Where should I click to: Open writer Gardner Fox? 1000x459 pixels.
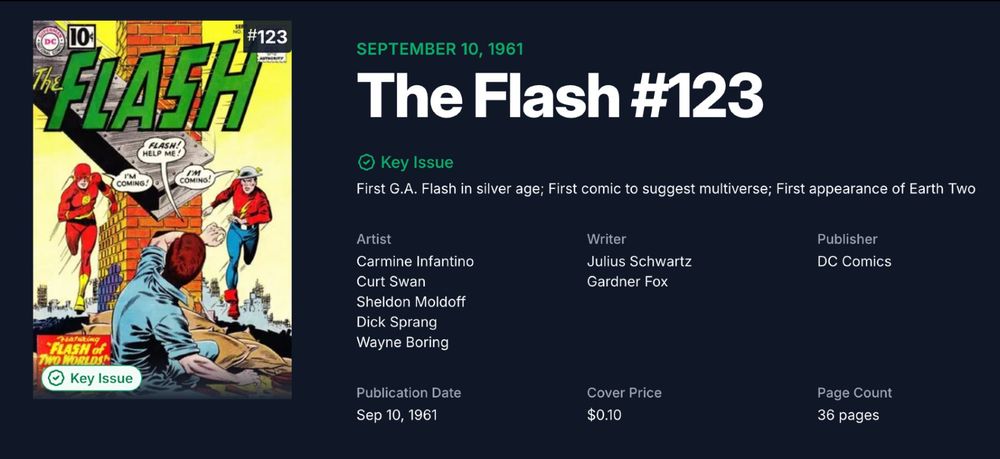point(627,281)
